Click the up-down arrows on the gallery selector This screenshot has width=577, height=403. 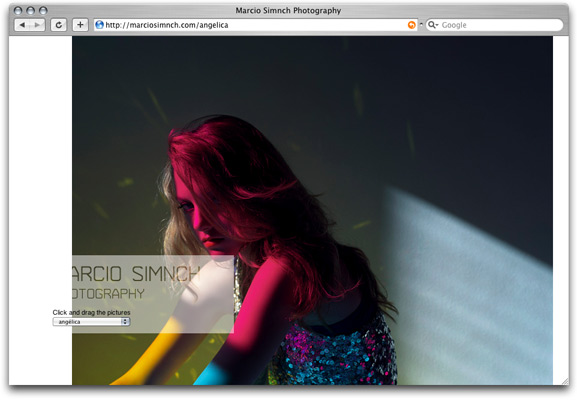coord(125,322)
